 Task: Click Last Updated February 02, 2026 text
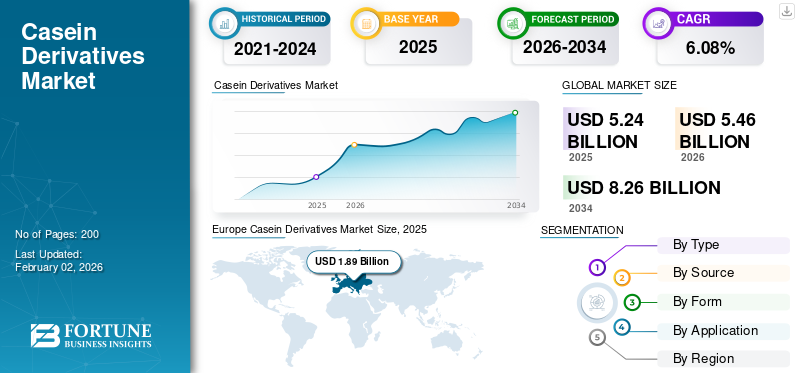[59, 261]
